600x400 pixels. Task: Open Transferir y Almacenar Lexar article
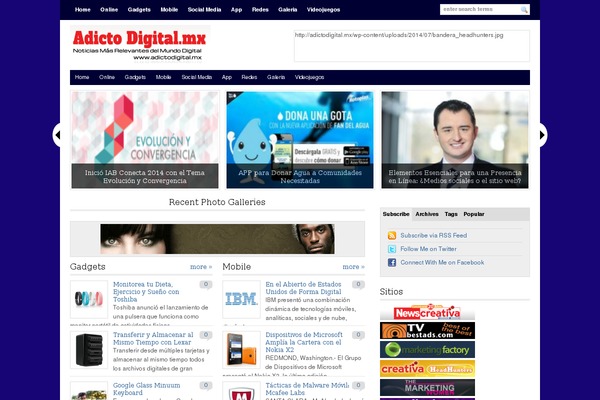tap(153, 338)
